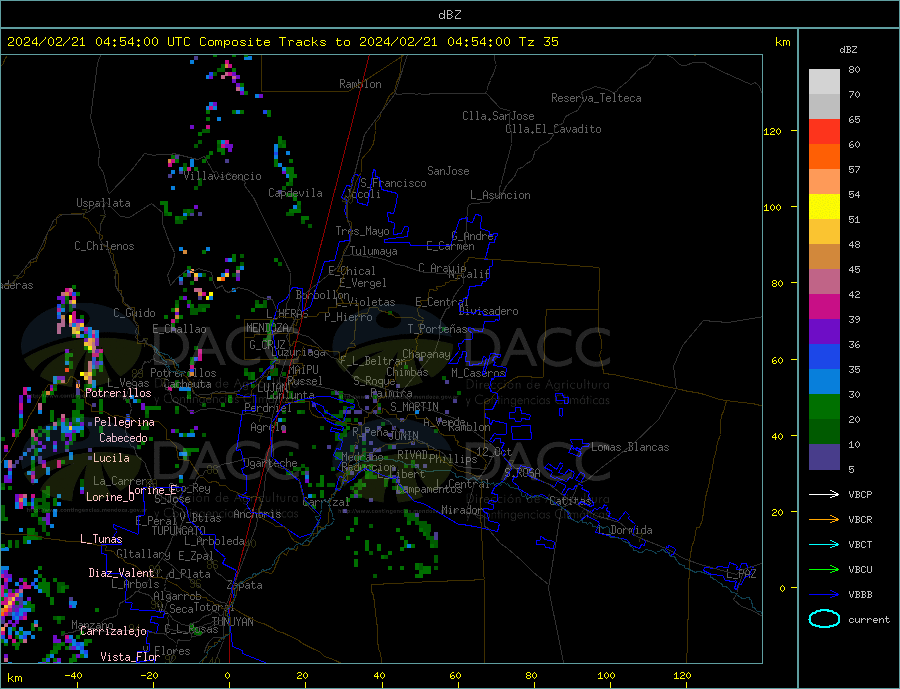
Task: Click the cyan 'current' ellipse legend icon
Action: pyautogui.click(x=824, y=619)
